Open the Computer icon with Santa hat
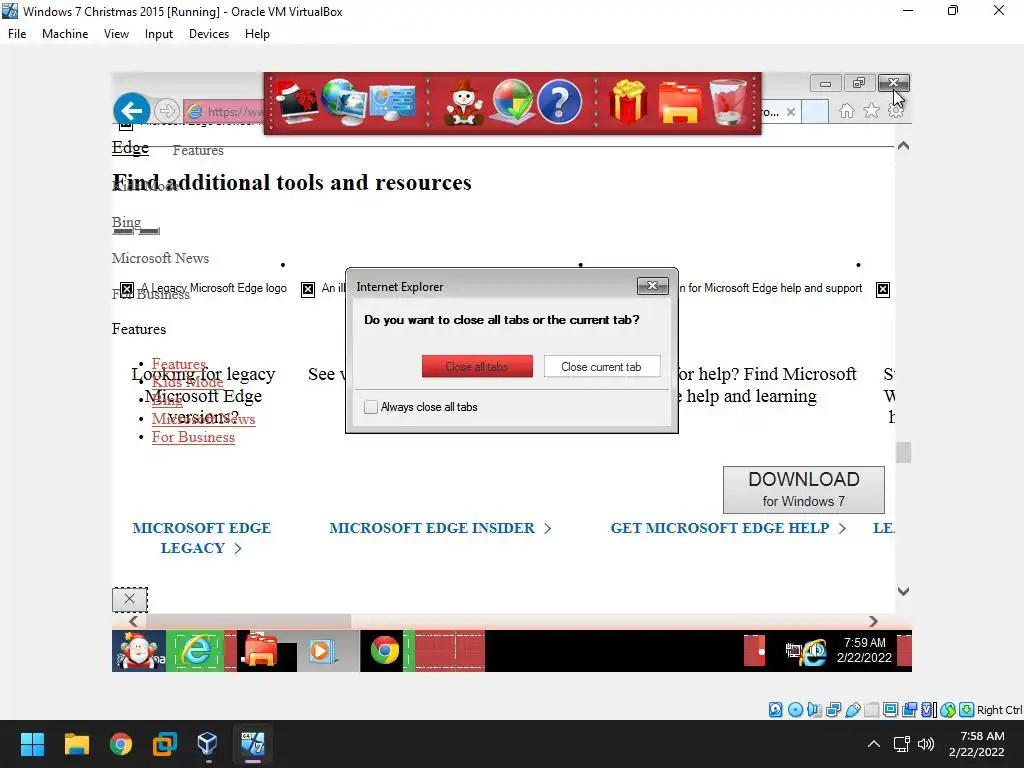1024x768 pixels. (x=296, y=103)
